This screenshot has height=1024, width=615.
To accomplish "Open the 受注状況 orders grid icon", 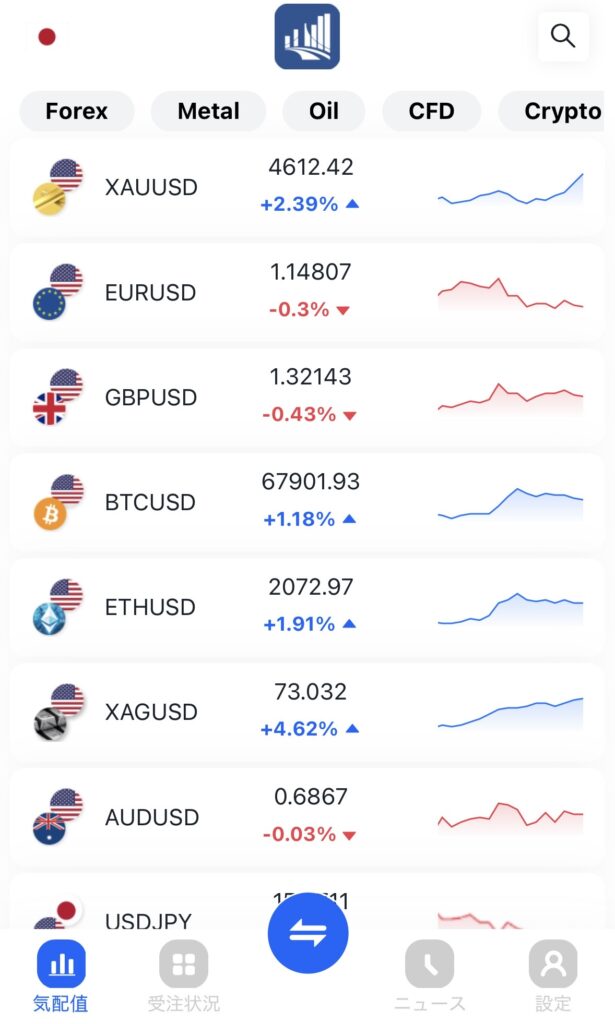I will click(183, 964).
